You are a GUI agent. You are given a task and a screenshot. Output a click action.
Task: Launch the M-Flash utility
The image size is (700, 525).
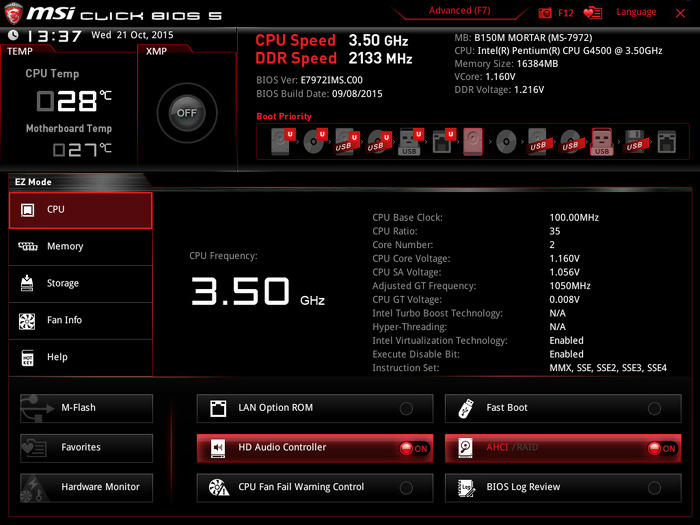pyautogui.click(x=86, y=408)
